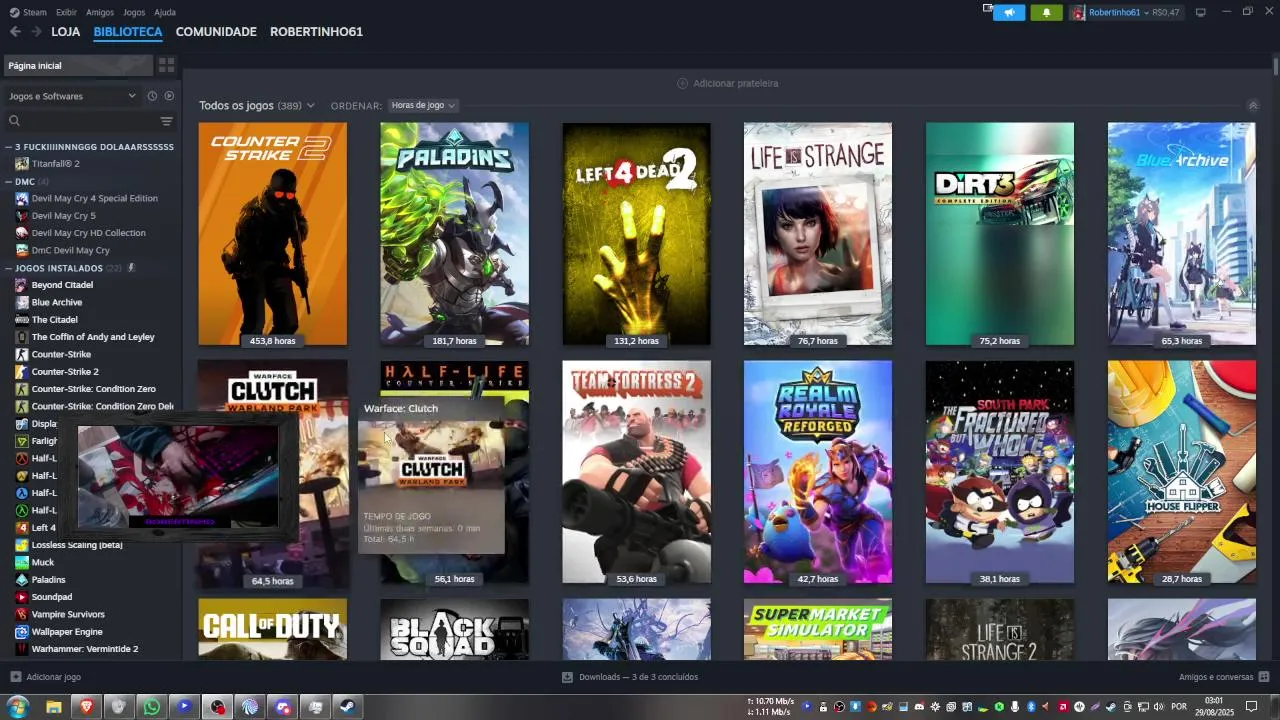Go back with the left arrow

15,32
